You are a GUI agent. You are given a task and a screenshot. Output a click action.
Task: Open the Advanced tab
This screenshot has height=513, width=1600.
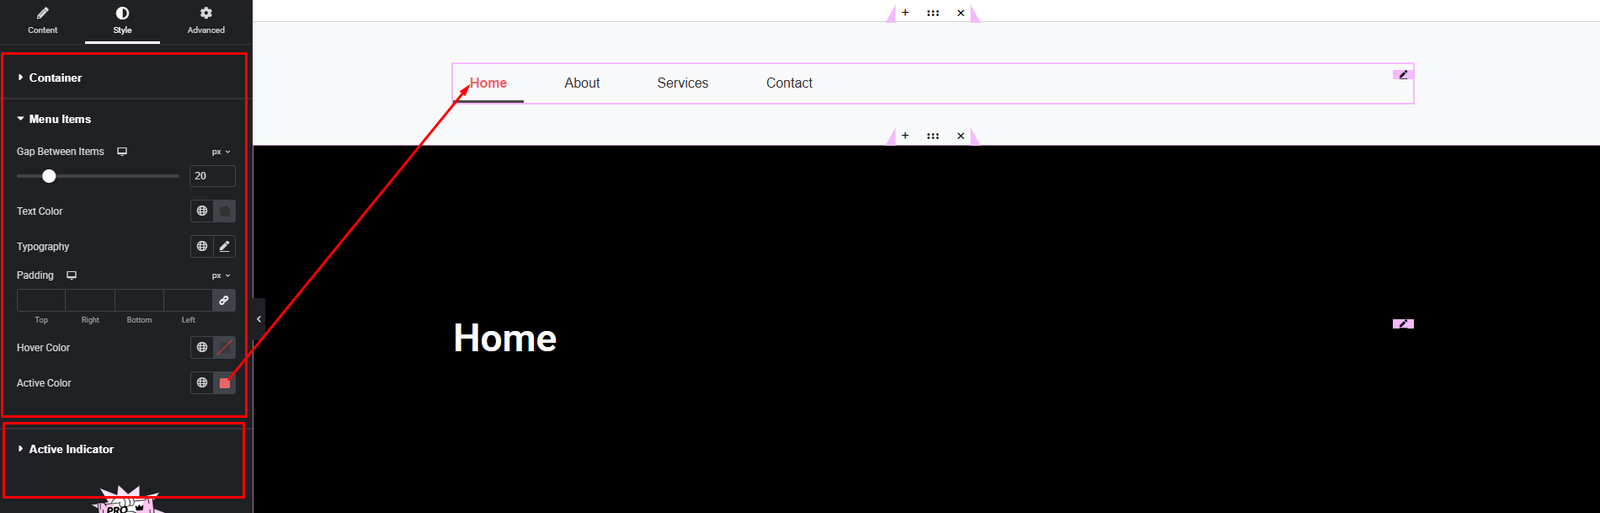click(206, 20)
